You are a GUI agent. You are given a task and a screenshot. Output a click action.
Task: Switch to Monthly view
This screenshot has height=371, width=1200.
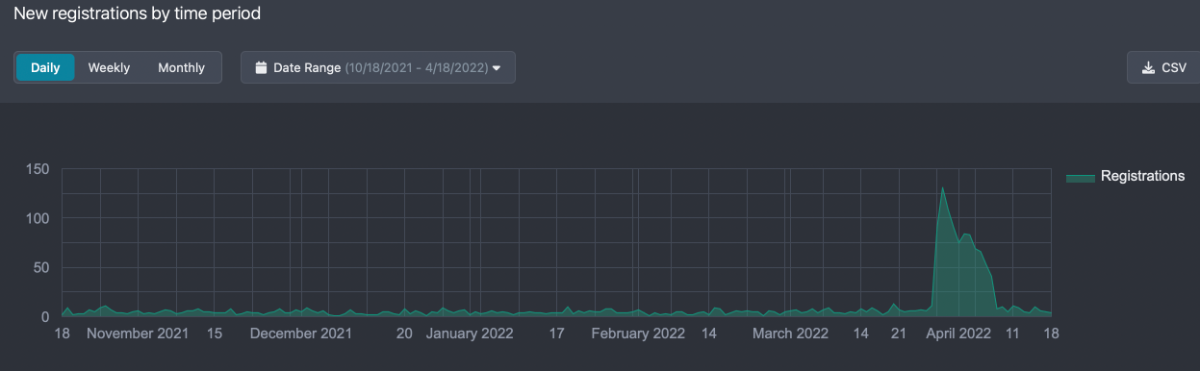coord(181,68)
